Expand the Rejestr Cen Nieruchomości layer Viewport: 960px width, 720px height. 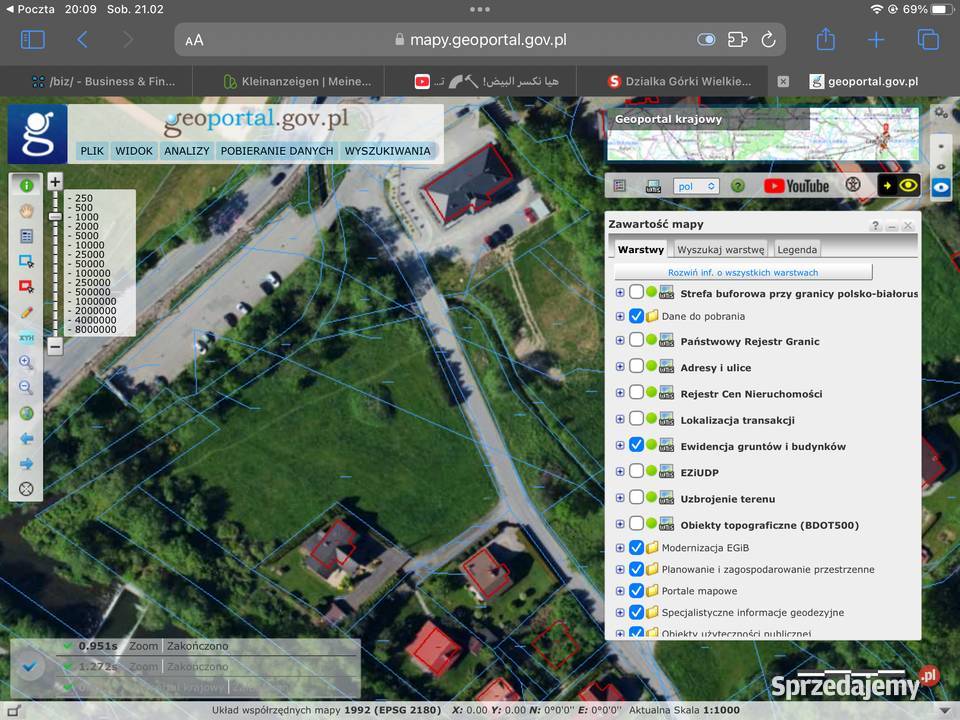620,394
